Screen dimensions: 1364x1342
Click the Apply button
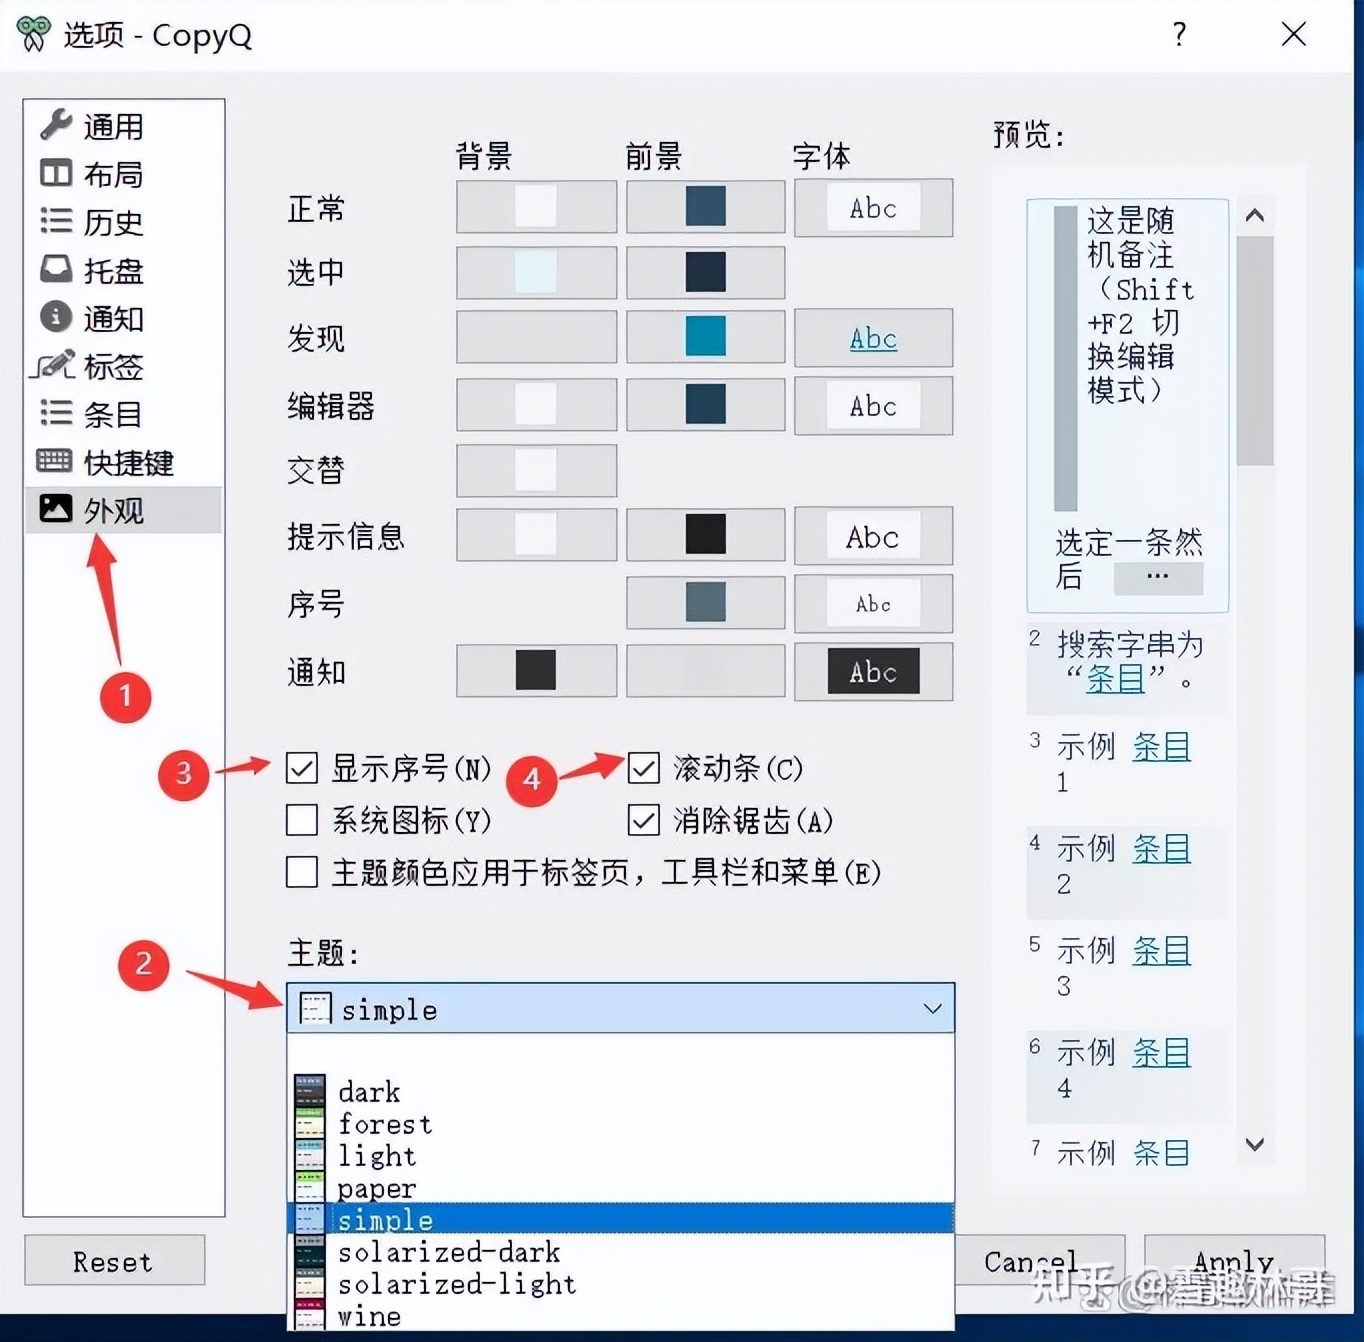tap(1234, 1260)
